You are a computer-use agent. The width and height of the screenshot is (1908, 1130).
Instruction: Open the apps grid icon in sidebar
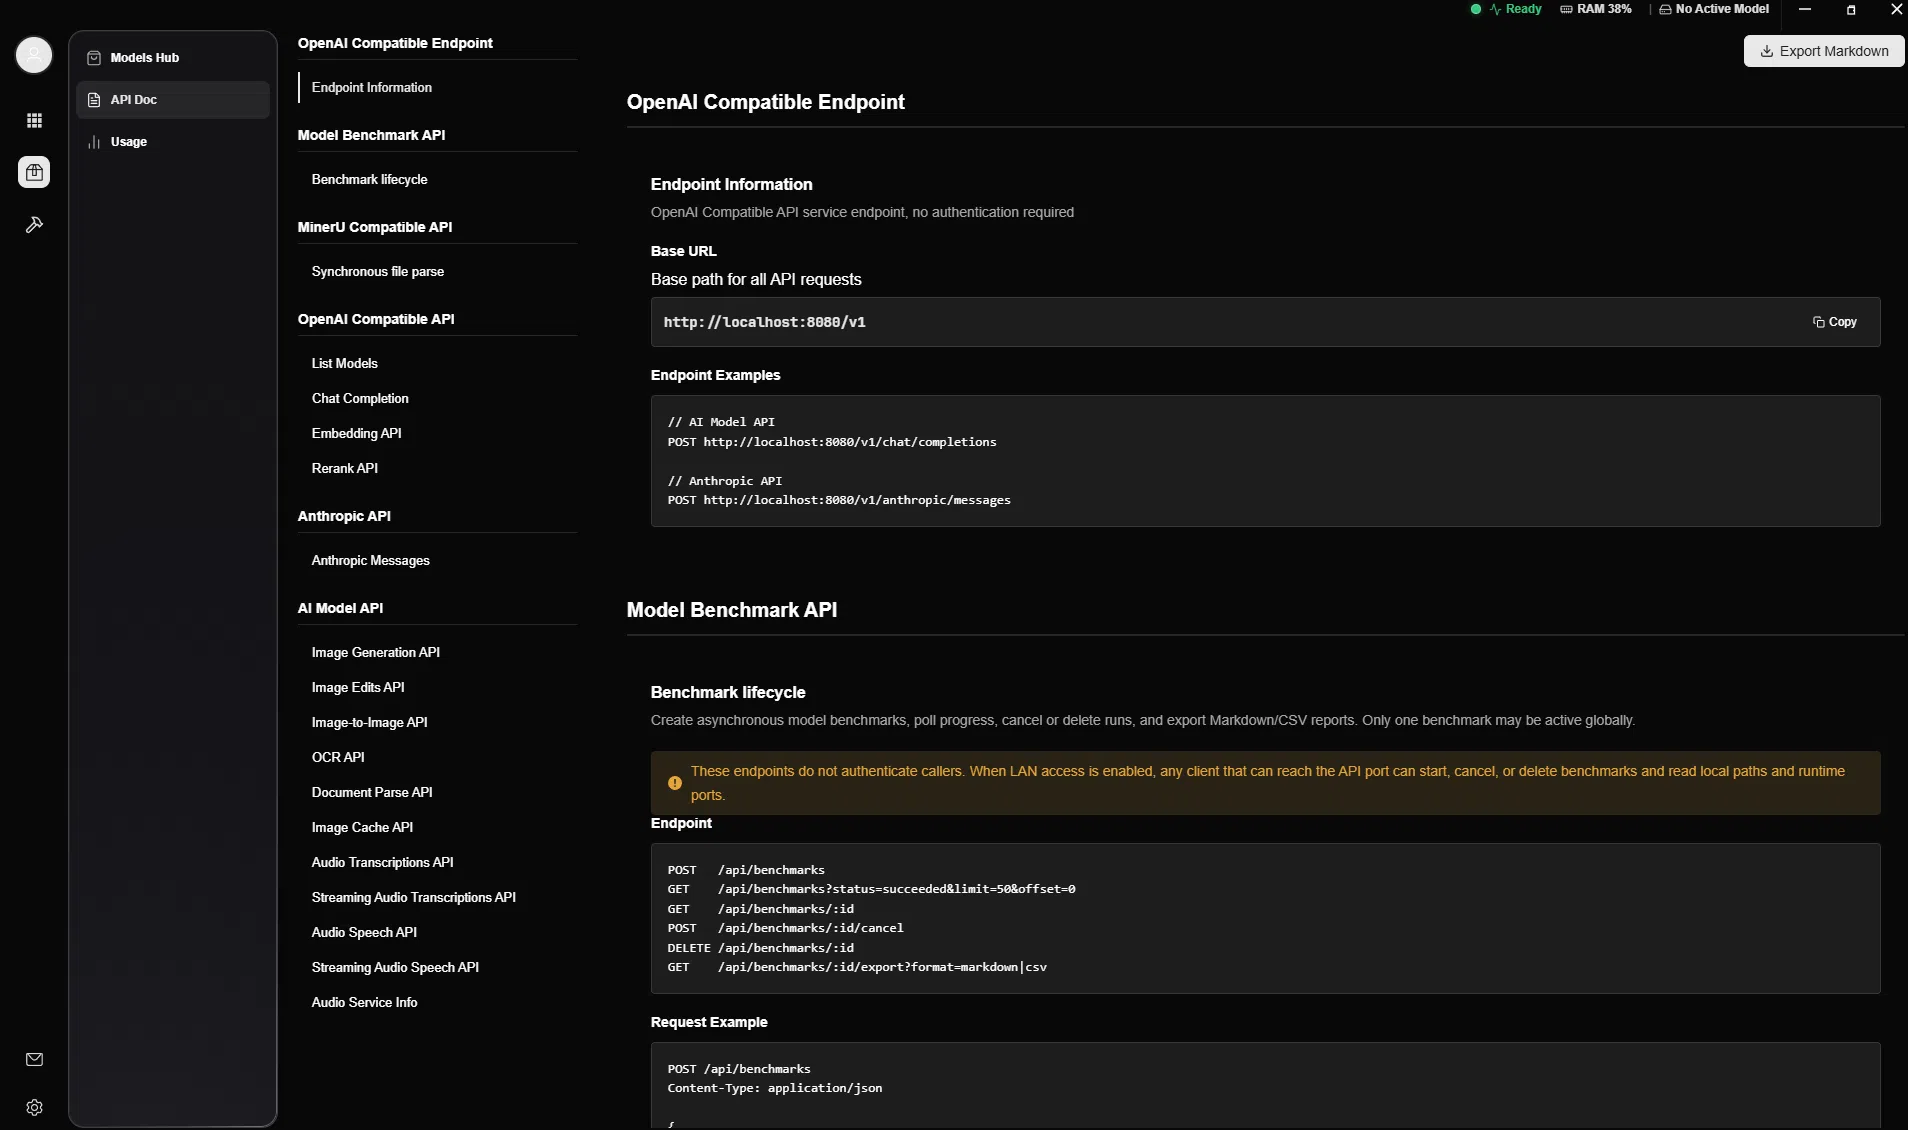coord(34,121)
